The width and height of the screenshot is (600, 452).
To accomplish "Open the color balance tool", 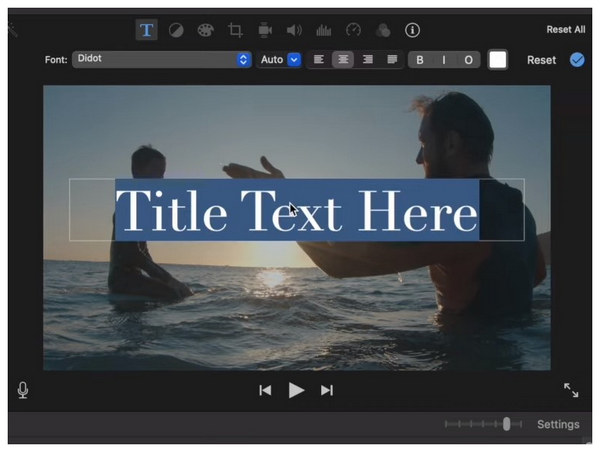I will point(176,30).
